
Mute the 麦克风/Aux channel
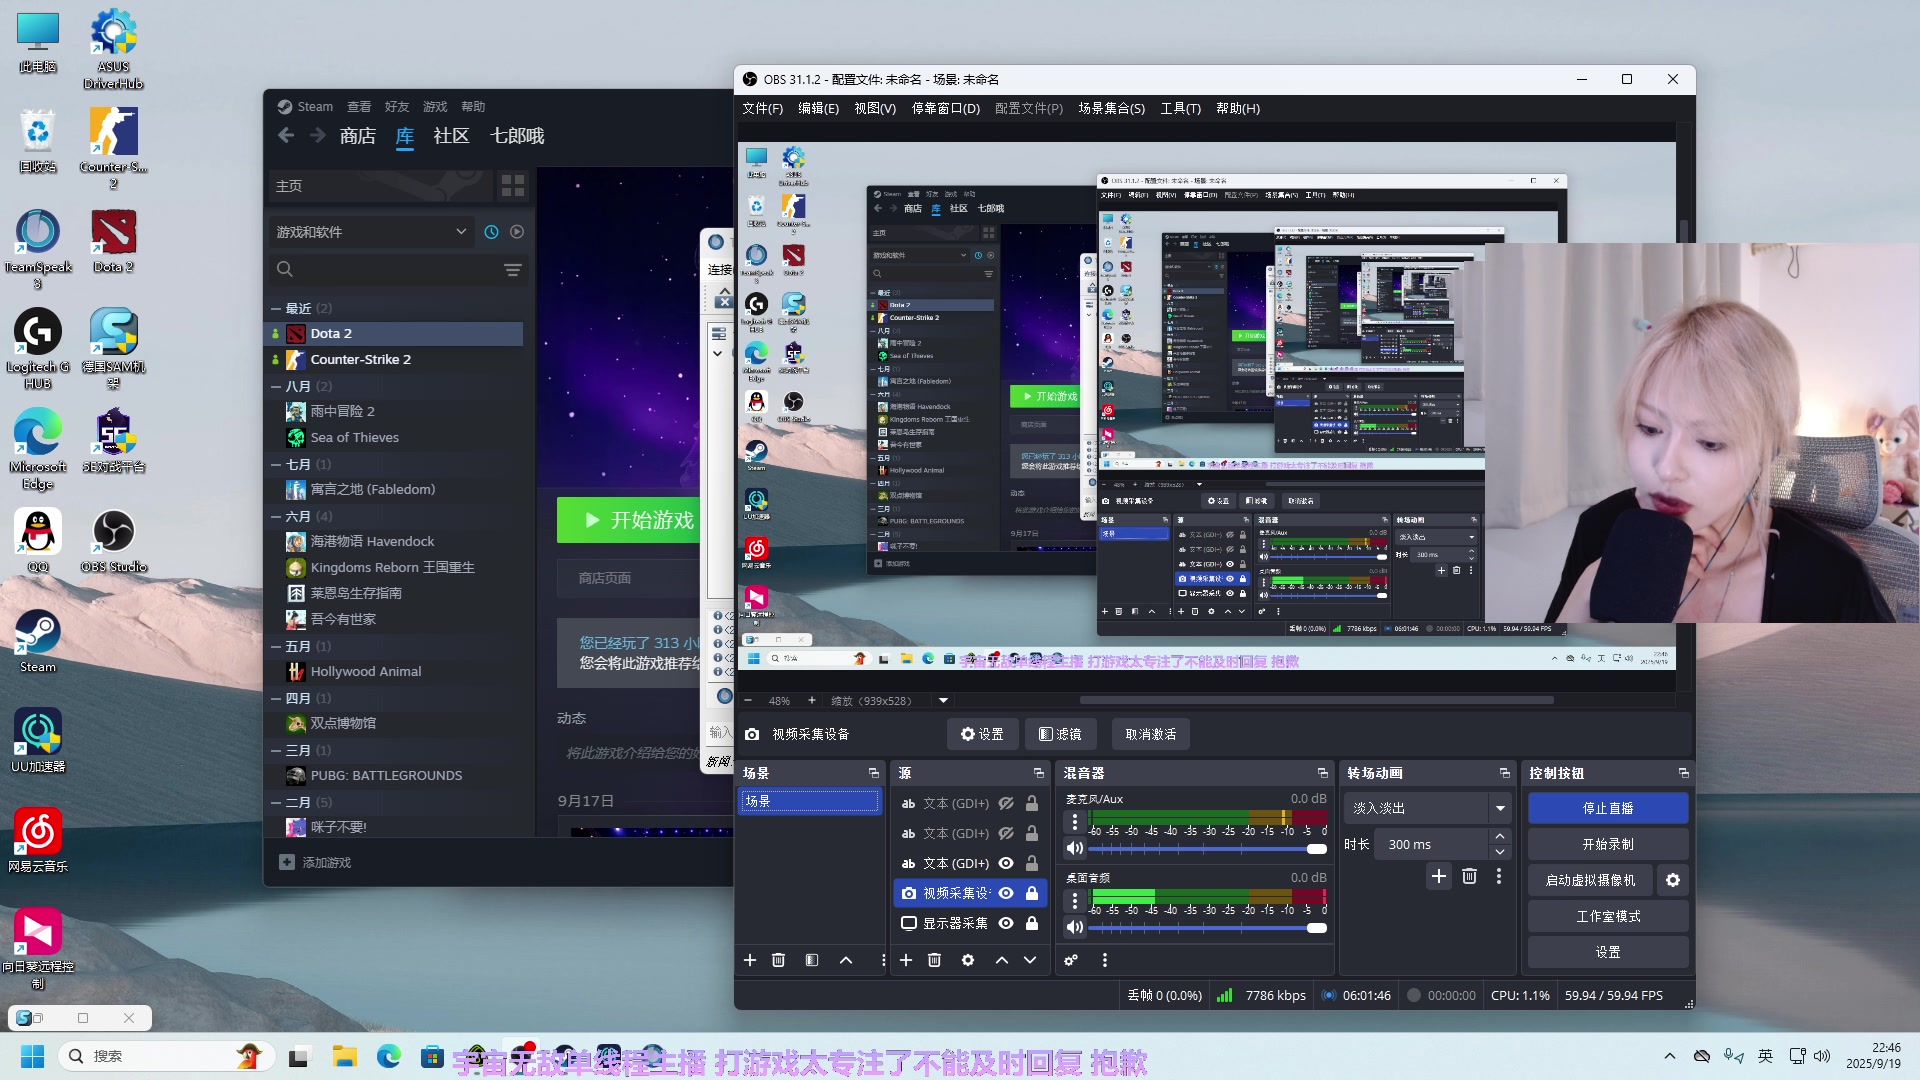[x=1075, y=848]
